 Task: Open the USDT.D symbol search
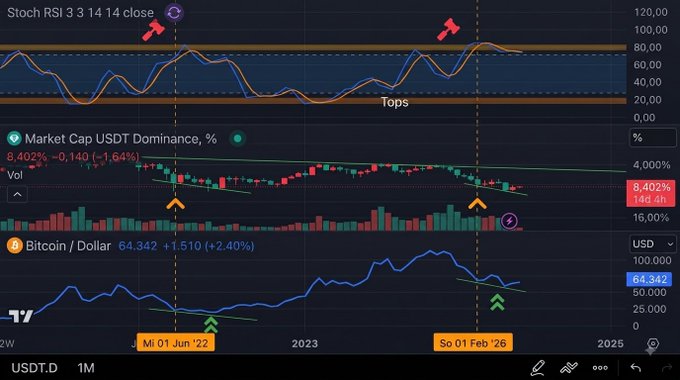pos(34,368)
